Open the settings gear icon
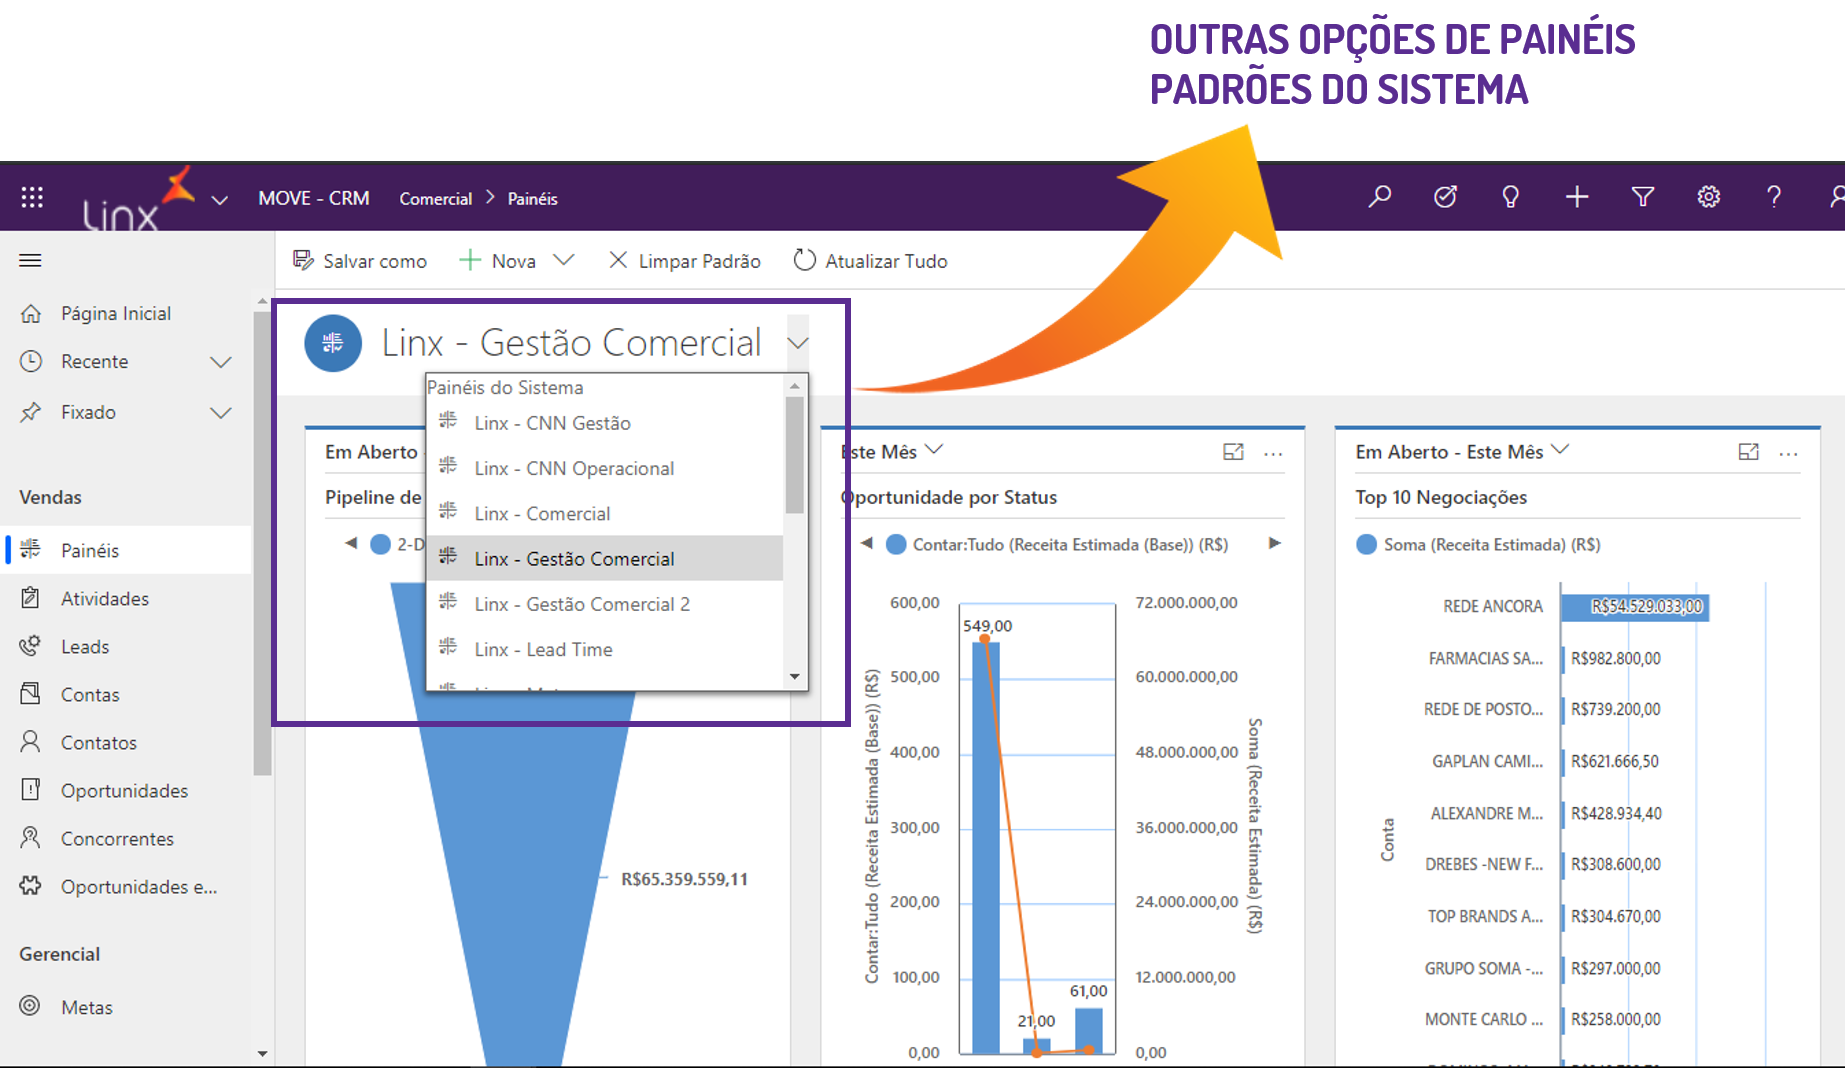The image size is (1845, 1068). (x=1709, y=197)
